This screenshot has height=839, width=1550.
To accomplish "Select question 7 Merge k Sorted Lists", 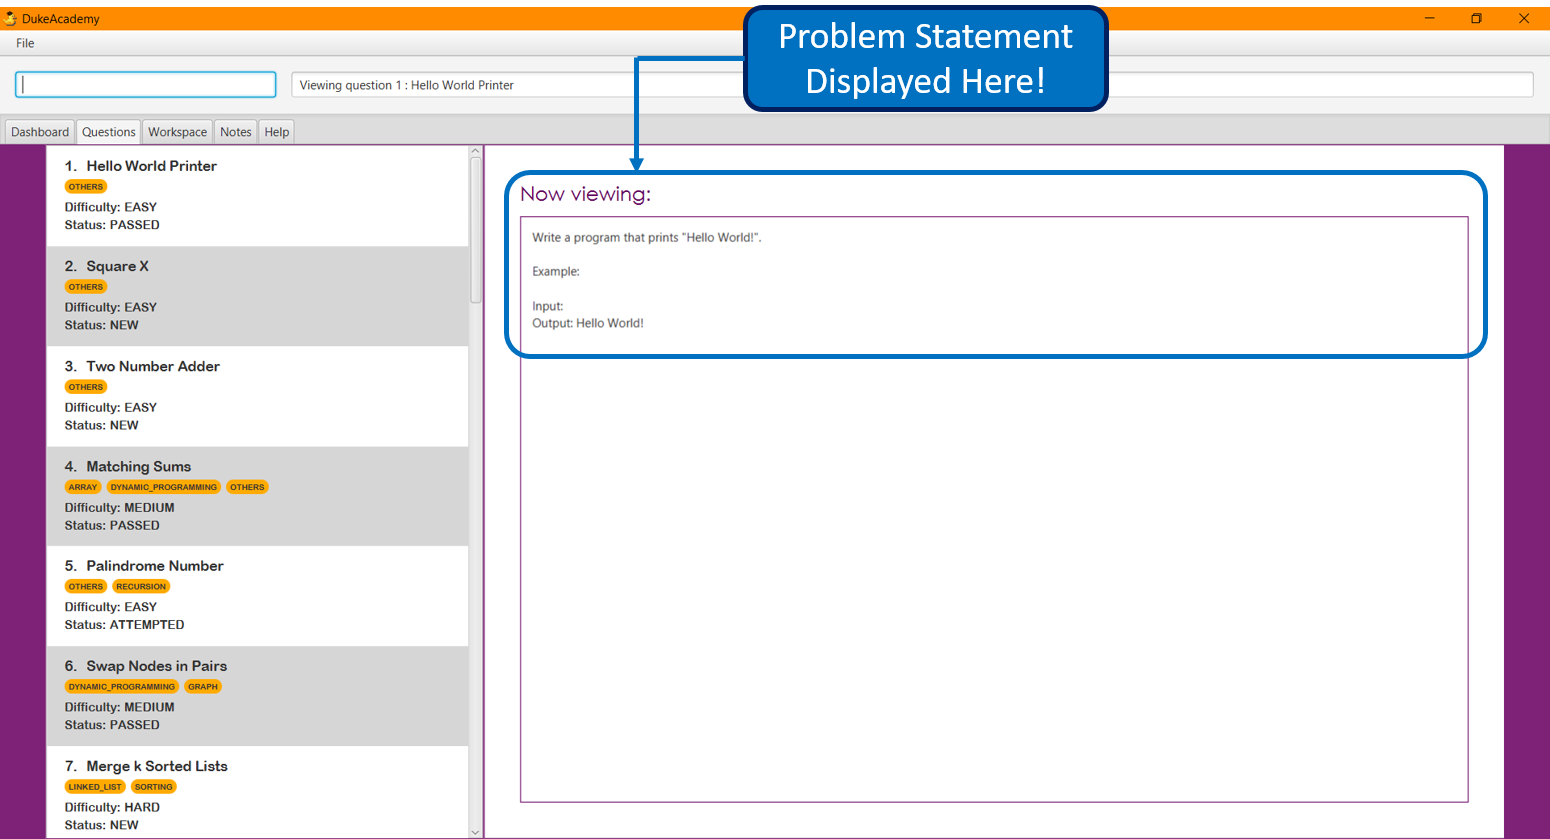I will tap(257, 792).
